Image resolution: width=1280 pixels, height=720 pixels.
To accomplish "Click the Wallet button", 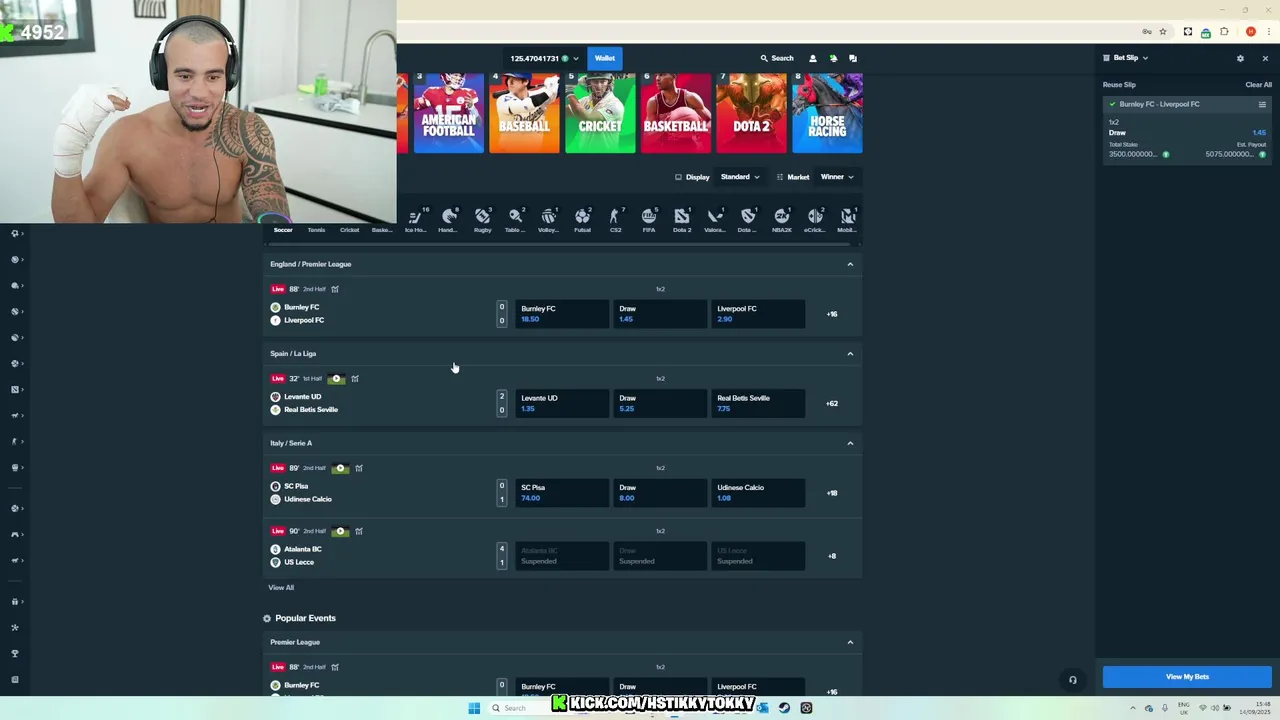I will tap(605, 58).
